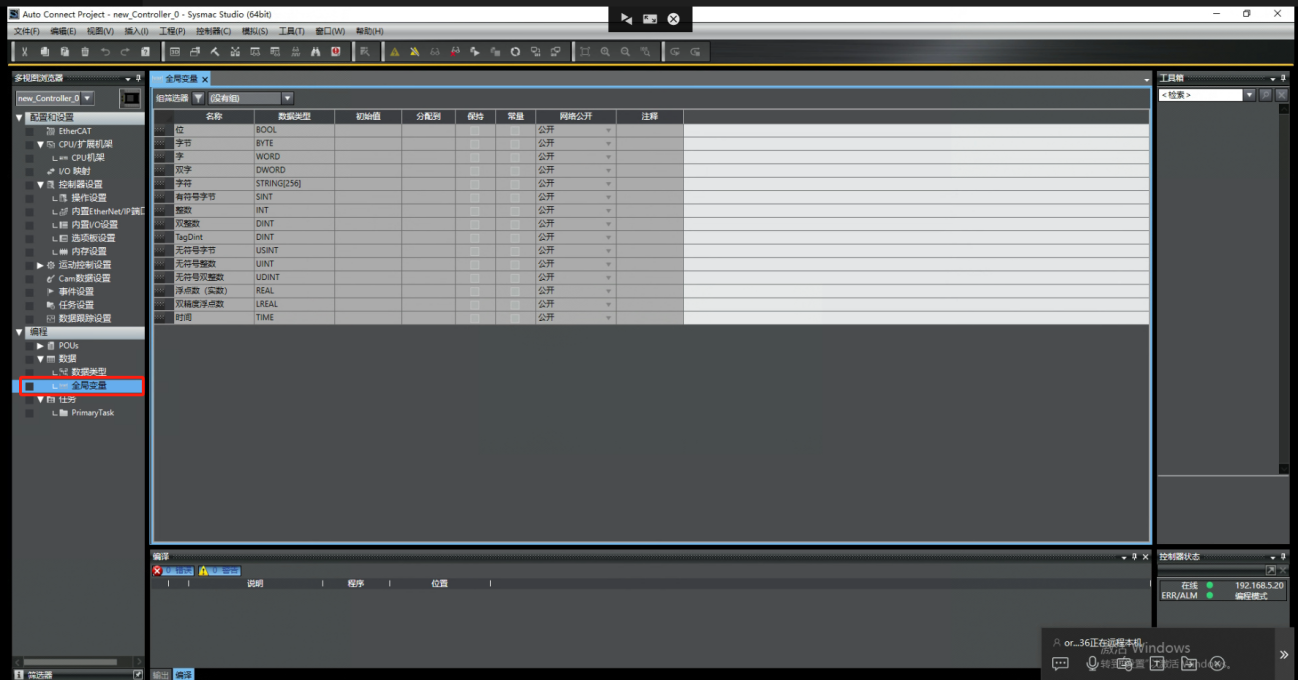Click the zoom in magnifier toolbar icon
1298x680 pixels.
(605, 52)
